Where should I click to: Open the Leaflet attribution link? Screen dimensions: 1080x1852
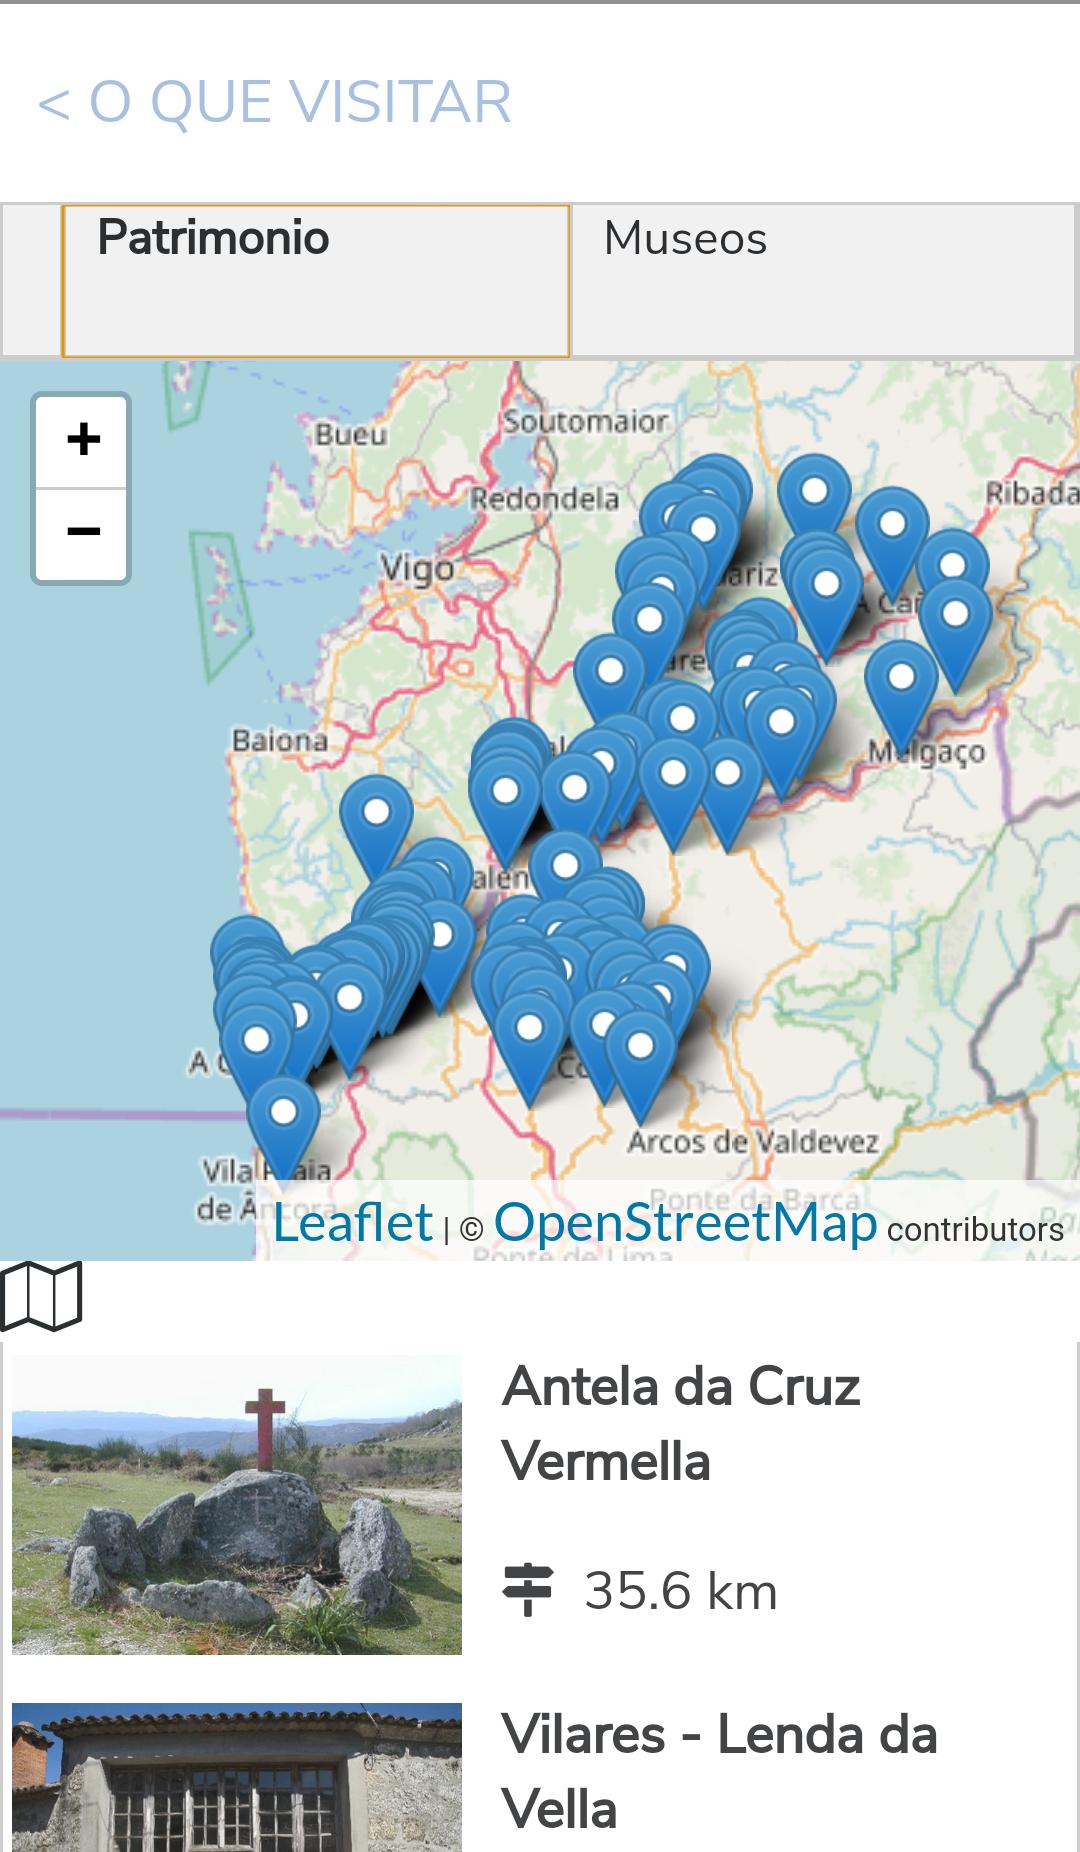[x=352, y=1222]
